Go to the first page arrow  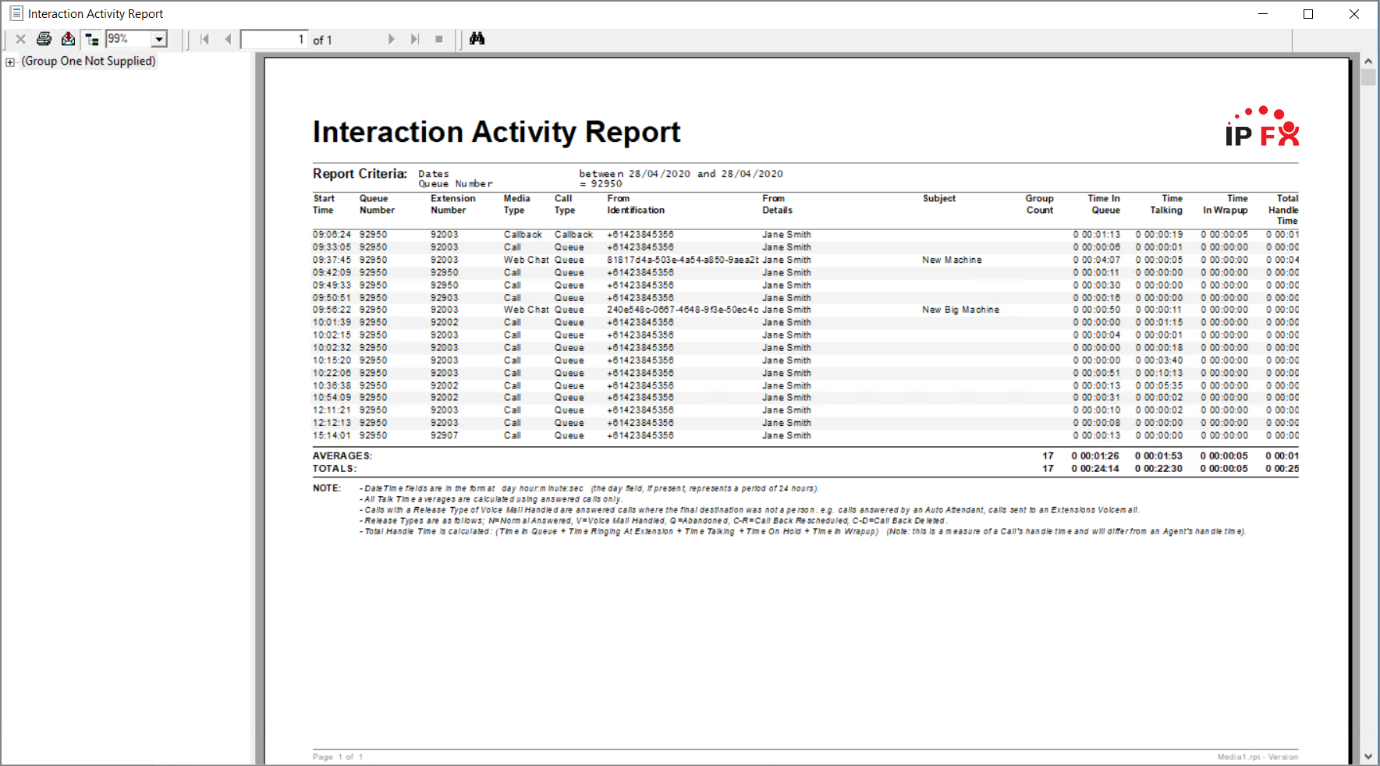click(x=205, y=39)
